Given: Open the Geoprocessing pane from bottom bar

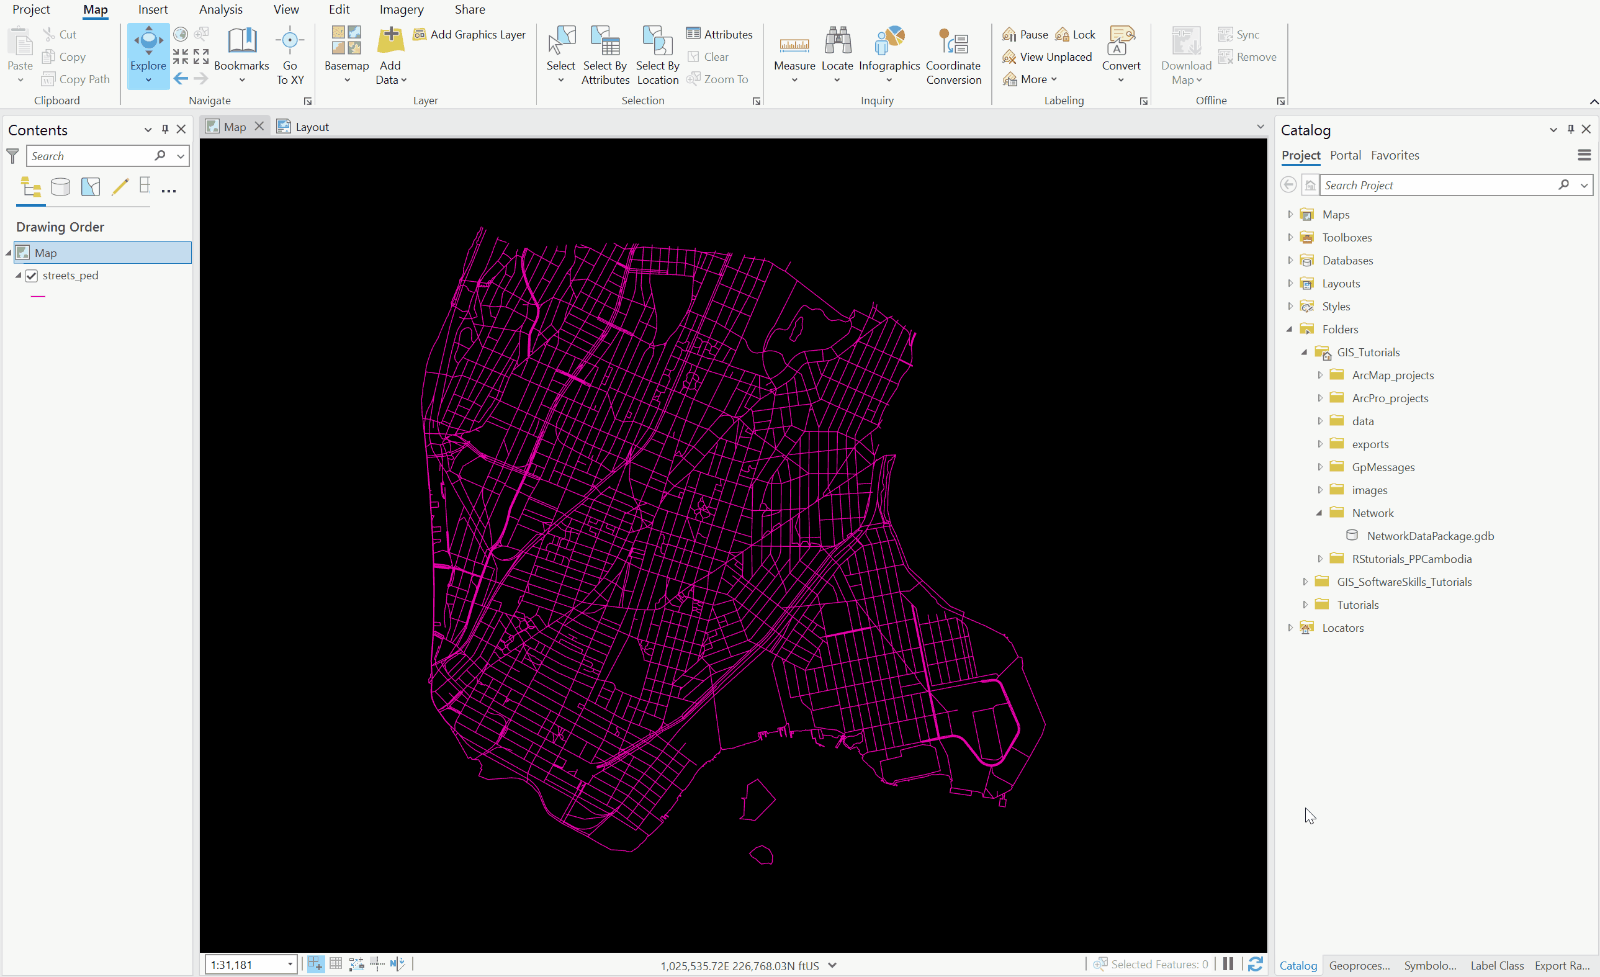Looking at the screenshot, I should pyautogui.click(x=1358, y=965).
